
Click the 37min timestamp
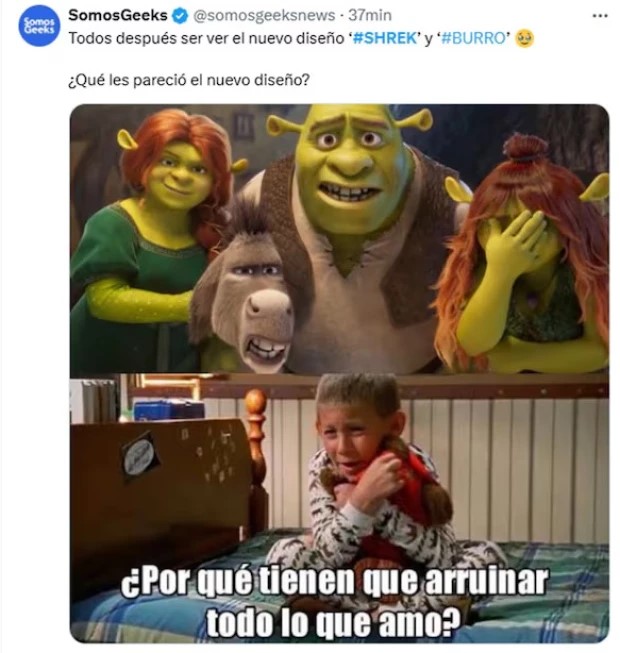(x=370, y=15)
